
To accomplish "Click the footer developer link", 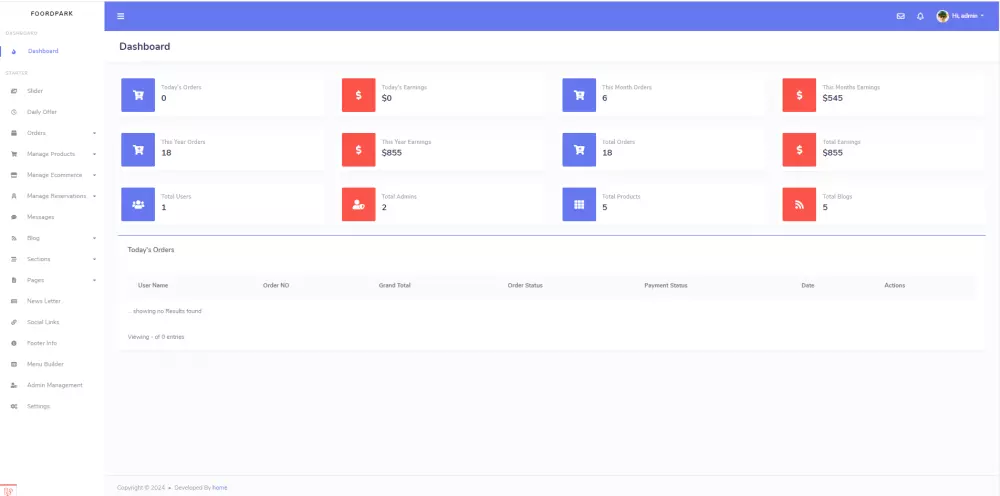I will (219, 488).
